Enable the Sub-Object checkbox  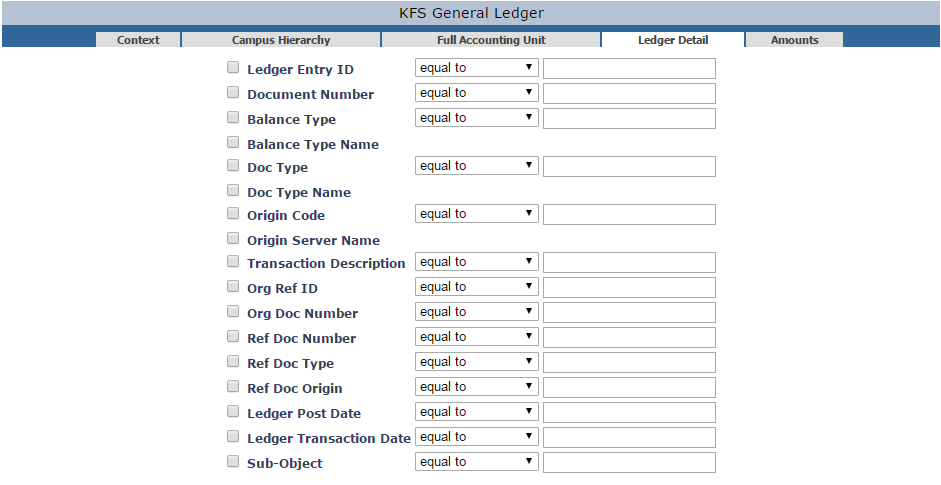click(233, 462)
